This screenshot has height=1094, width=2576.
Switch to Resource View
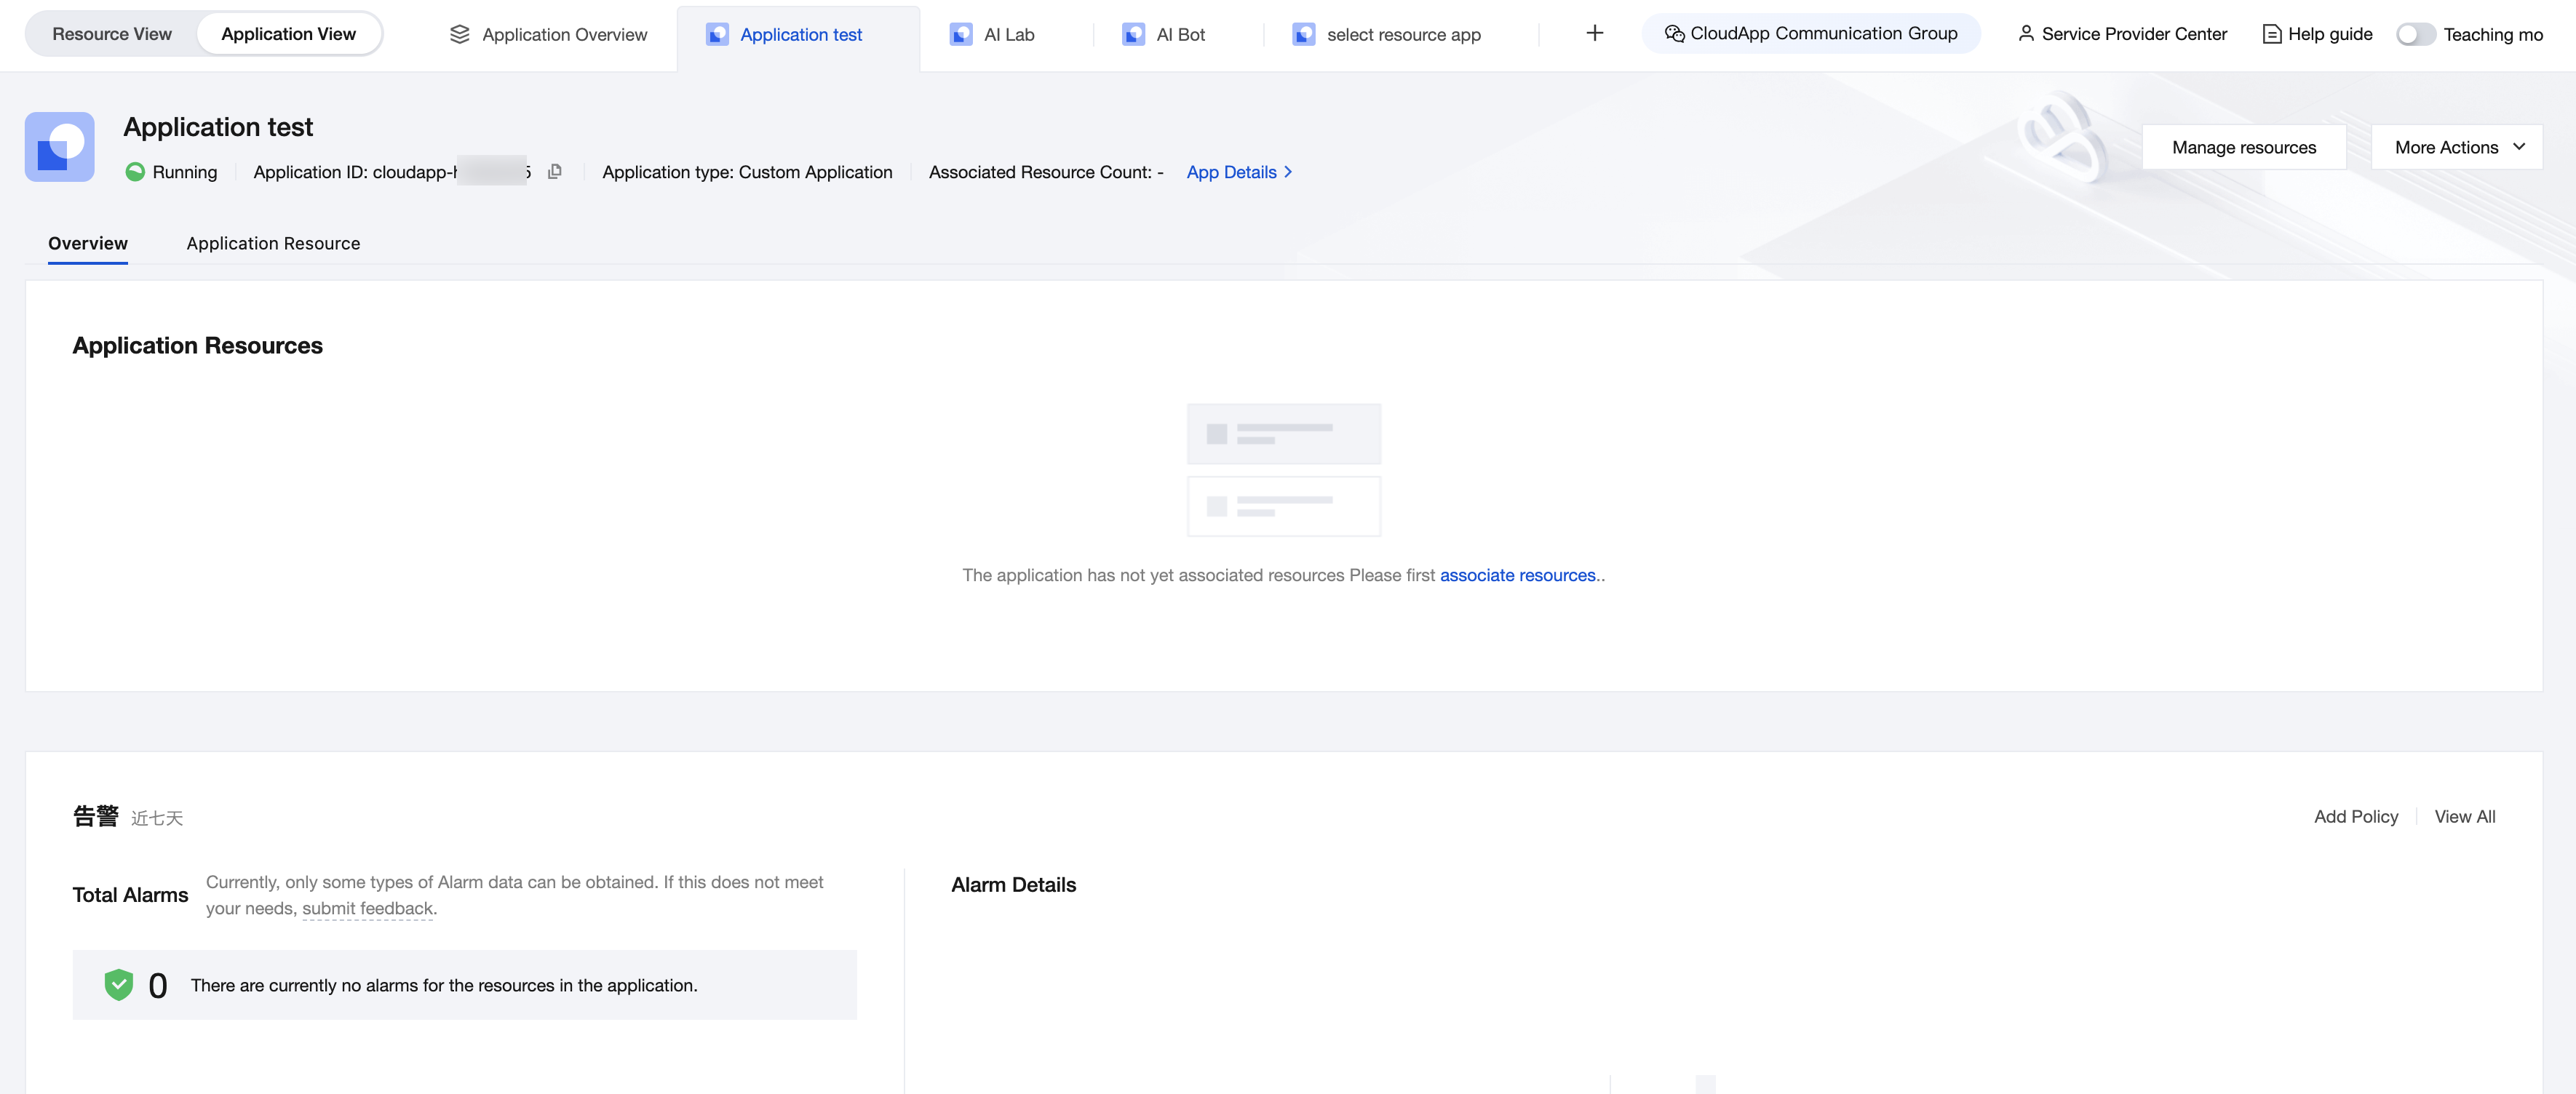click(112, 34)
